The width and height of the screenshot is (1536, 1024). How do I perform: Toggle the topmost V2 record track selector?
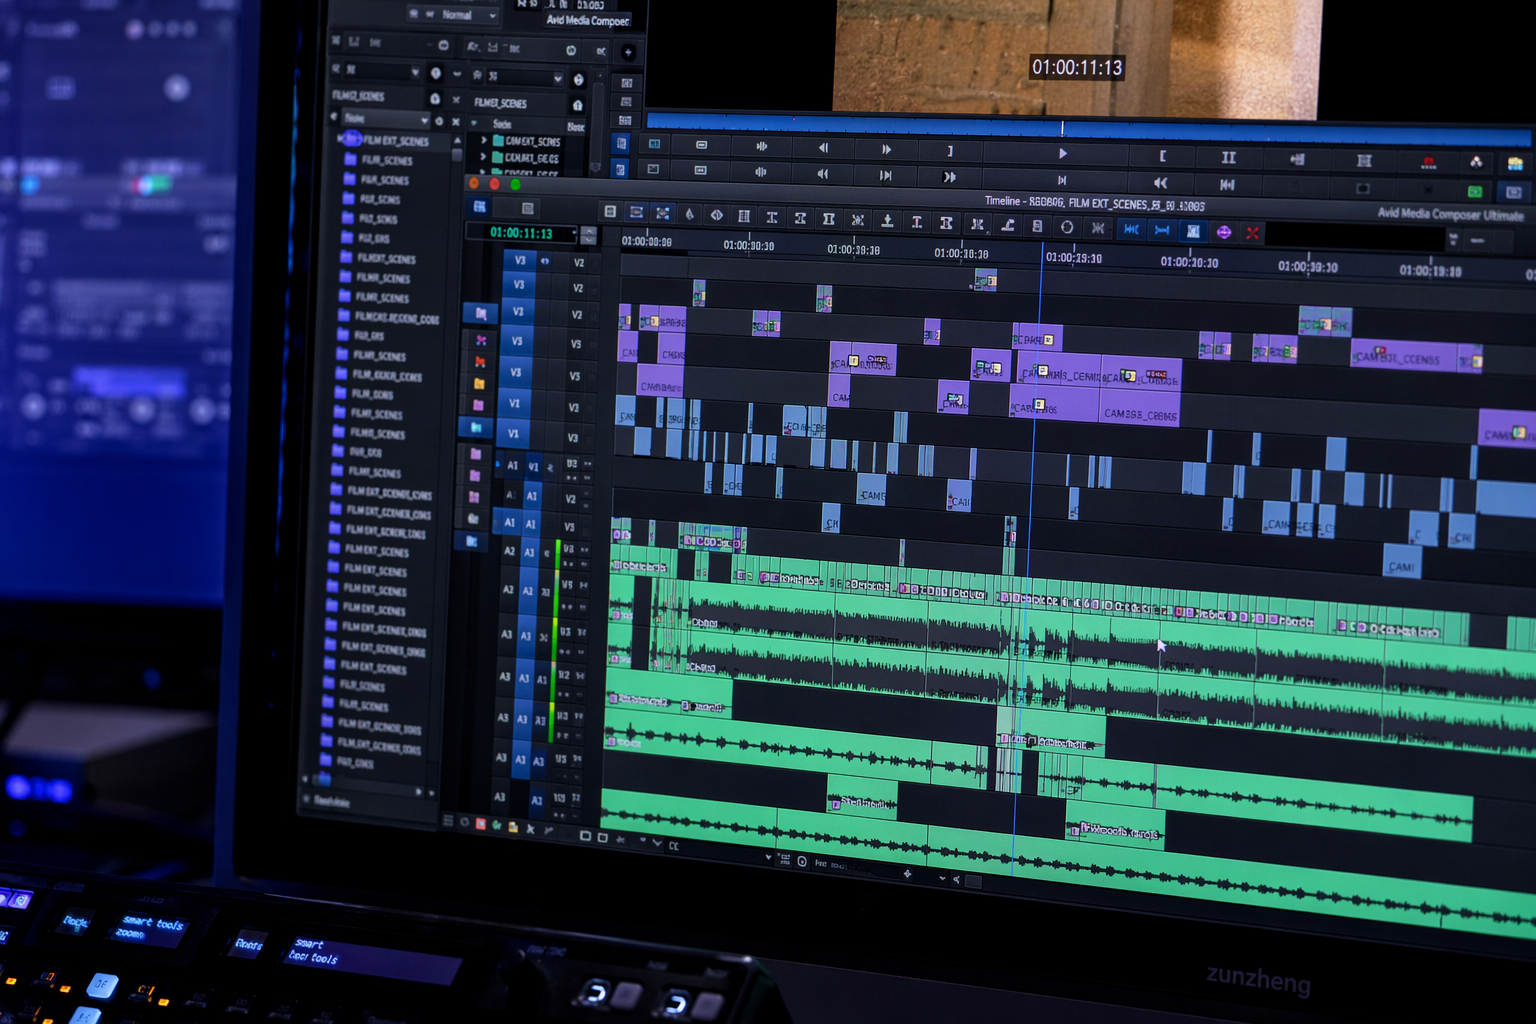tap(578, 263)
